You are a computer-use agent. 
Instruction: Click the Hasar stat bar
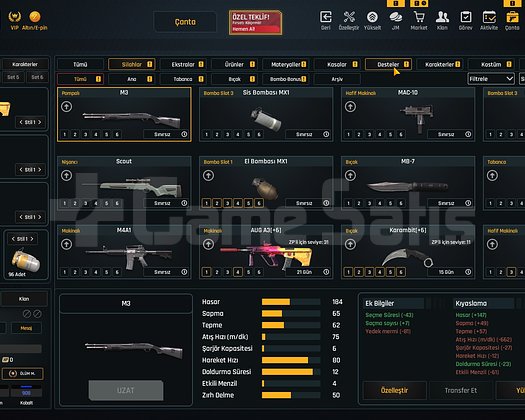tap(291, 302)
